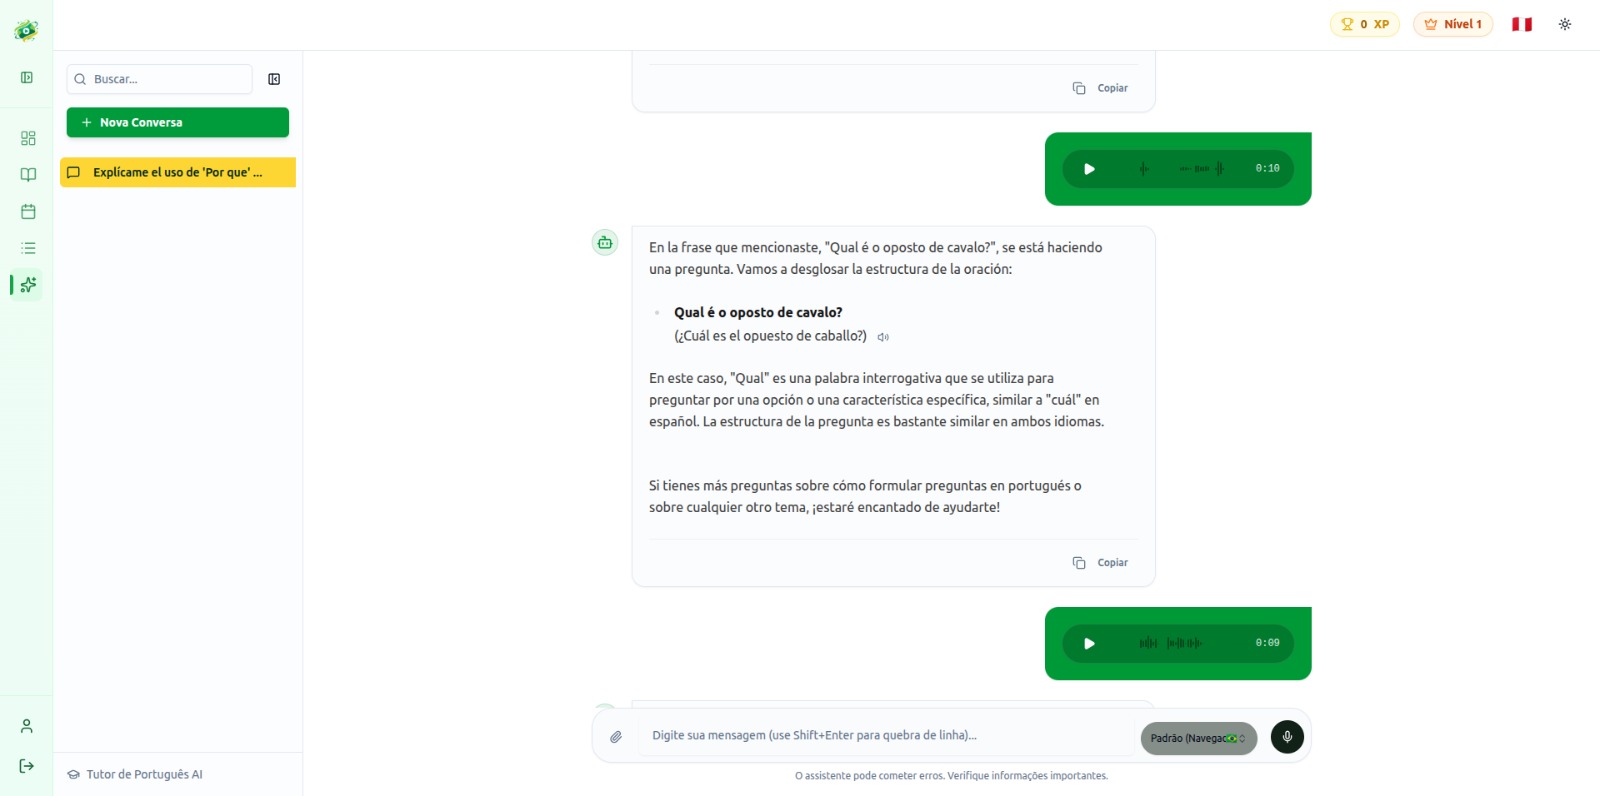The image size is (1600, 796).
Task: Open the dashboard grid icon in sidebar
Action: (28, 138)
